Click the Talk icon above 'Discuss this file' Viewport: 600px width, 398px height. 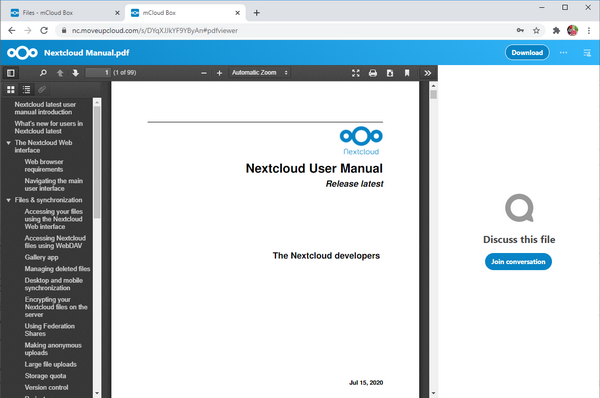[x=519, y=208]
